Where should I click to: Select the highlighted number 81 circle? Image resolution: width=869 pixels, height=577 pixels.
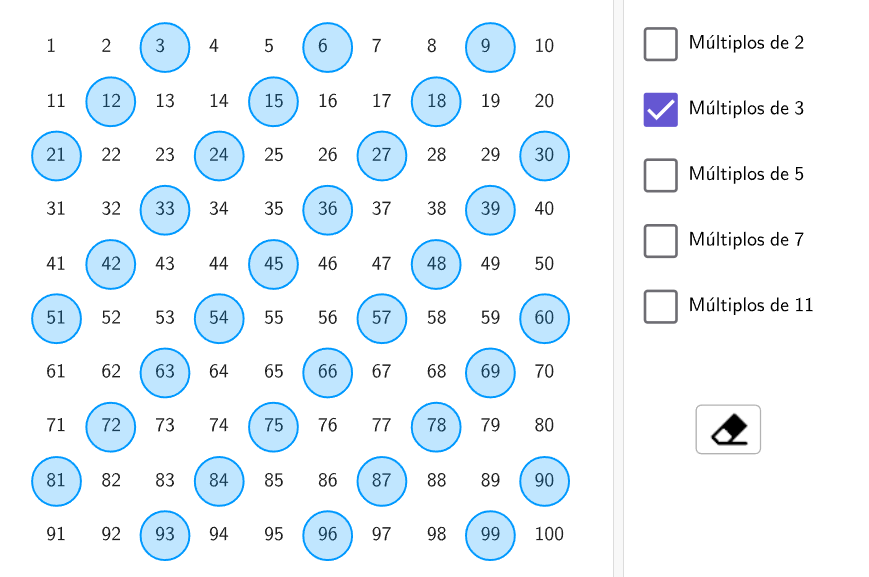56,481
